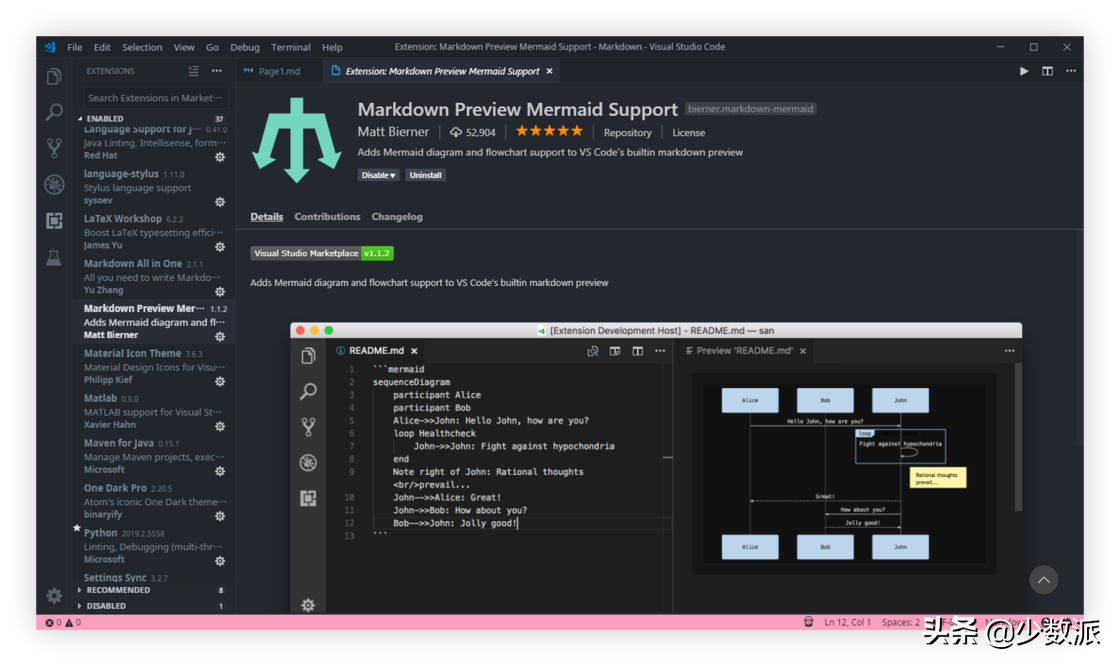Open the License link

click(x=689, y=133)
